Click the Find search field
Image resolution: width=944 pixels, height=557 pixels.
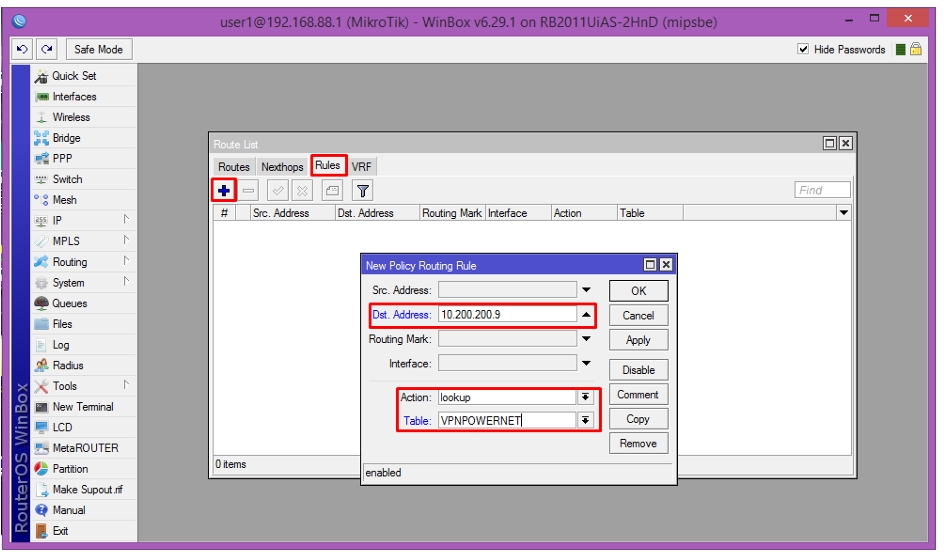click(x=822, y=190)
